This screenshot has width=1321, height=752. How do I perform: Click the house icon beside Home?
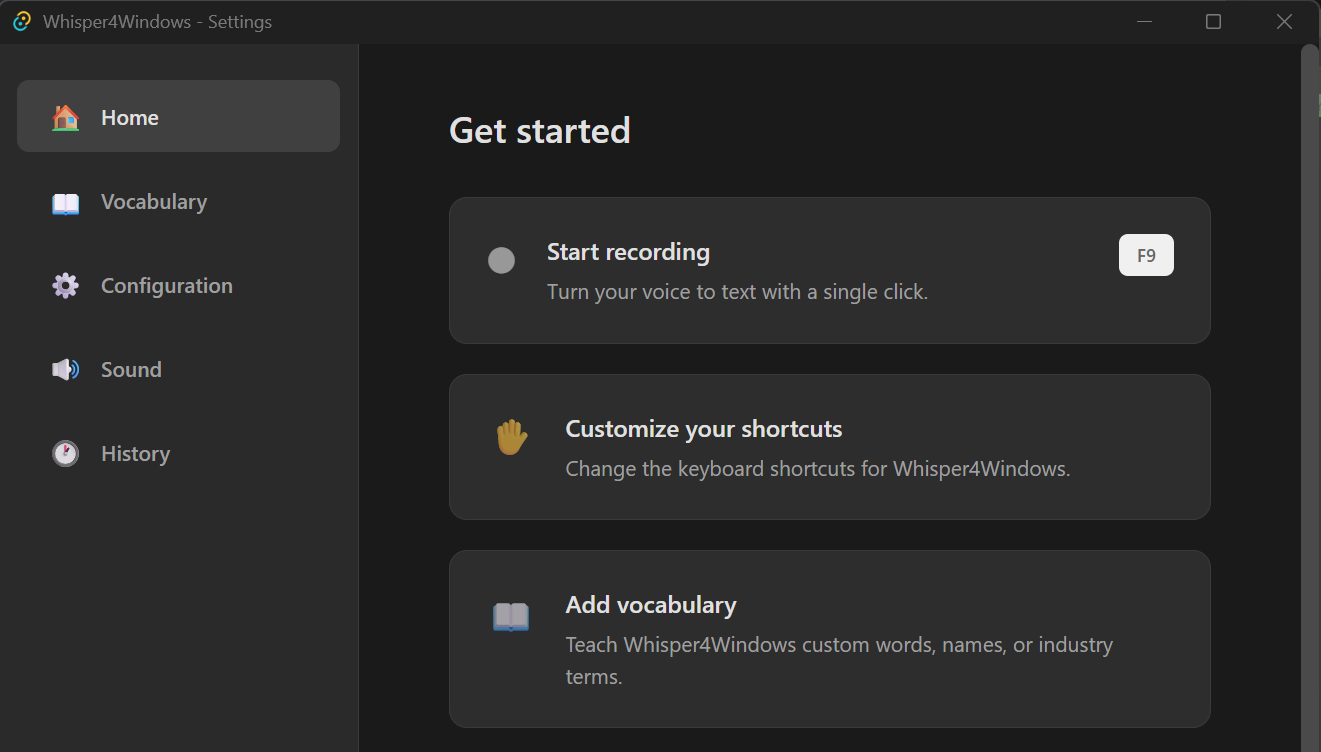tap(65, 118)
